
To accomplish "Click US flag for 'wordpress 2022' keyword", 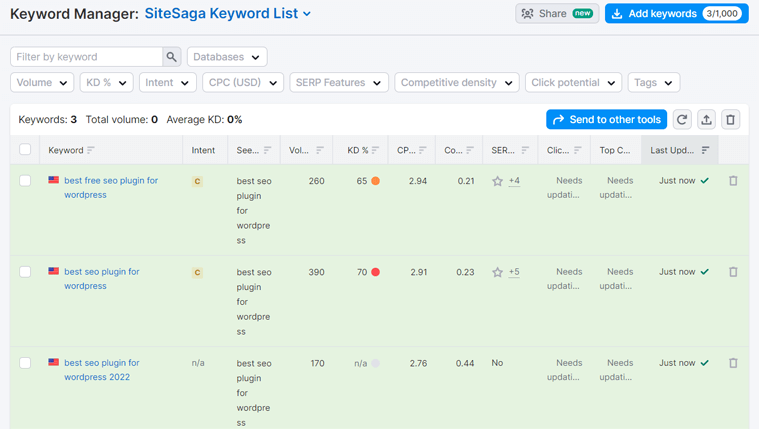I will click(x=54, y=362).
